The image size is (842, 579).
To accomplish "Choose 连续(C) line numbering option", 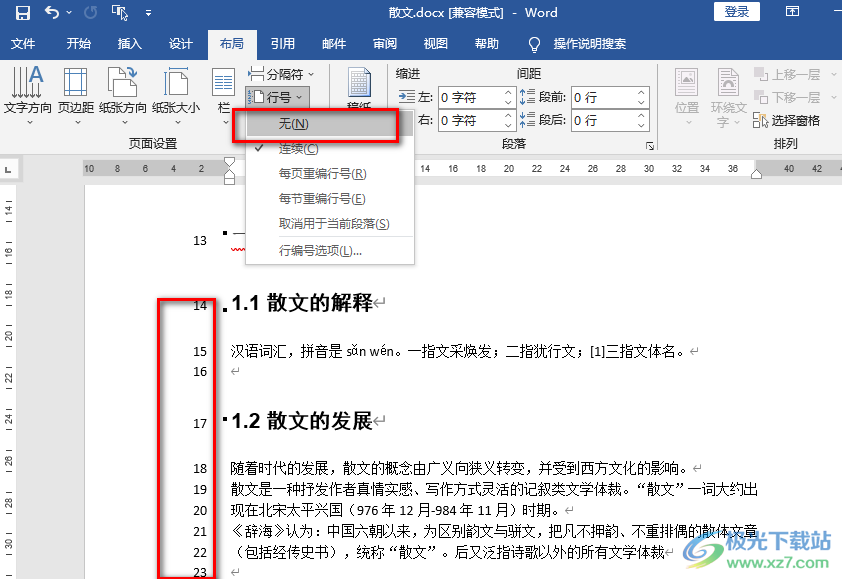I will [329, 149].
